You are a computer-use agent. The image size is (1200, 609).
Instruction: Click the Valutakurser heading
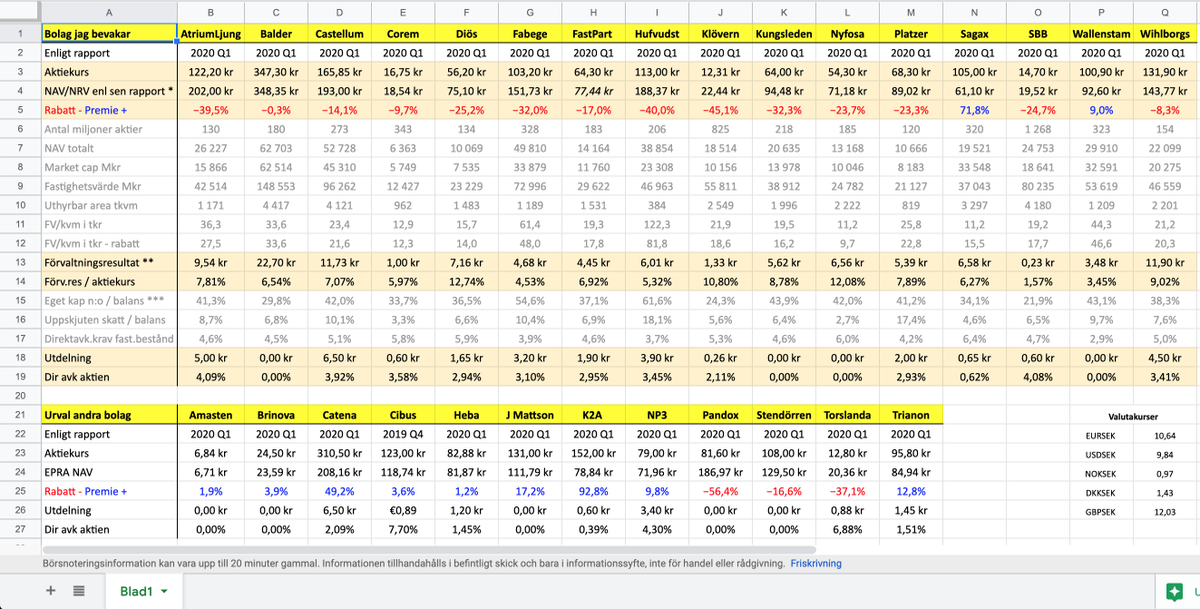coord(1133,415)
